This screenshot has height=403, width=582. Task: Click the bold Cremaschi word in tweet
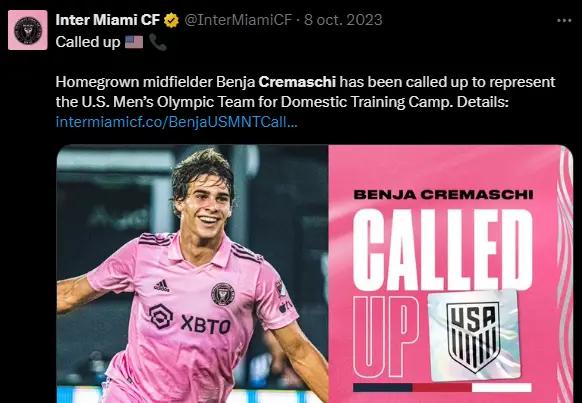tap(297, 82)
